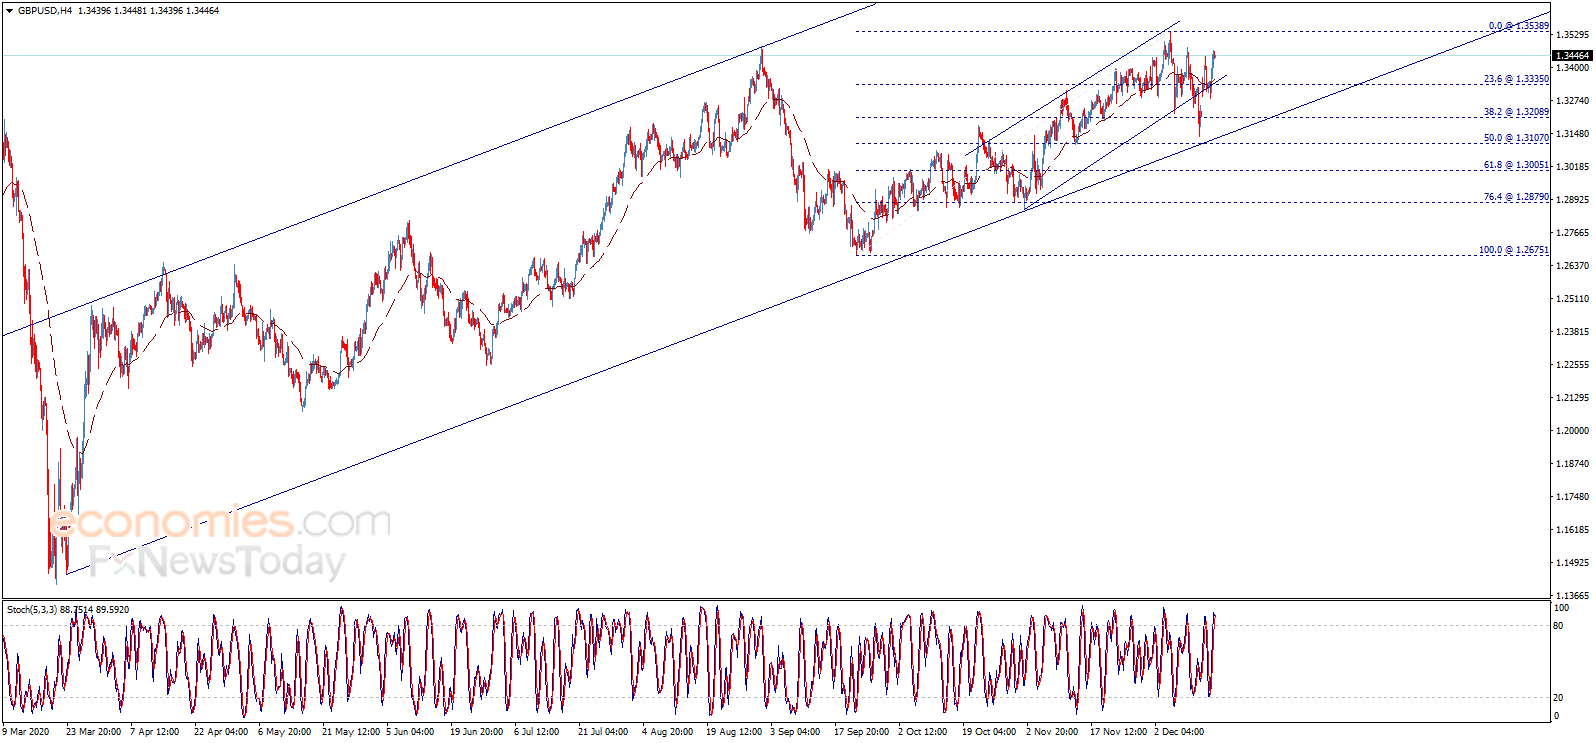
Task: Select the Fibonacci label 61.8 @ 1.30051
Action: 1516,165
